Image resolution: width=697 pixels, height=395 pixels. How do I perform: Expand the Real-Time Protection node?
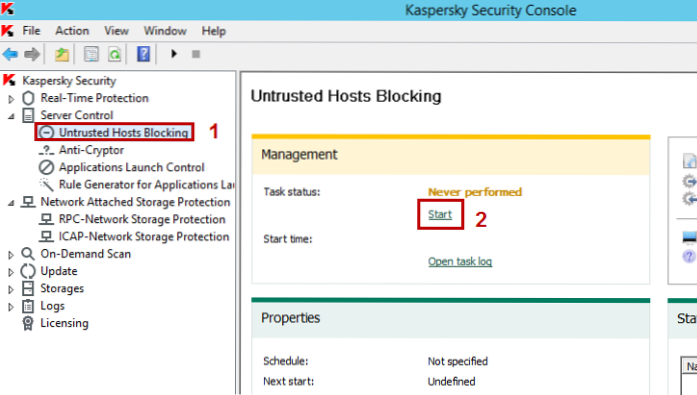point(11,99)
